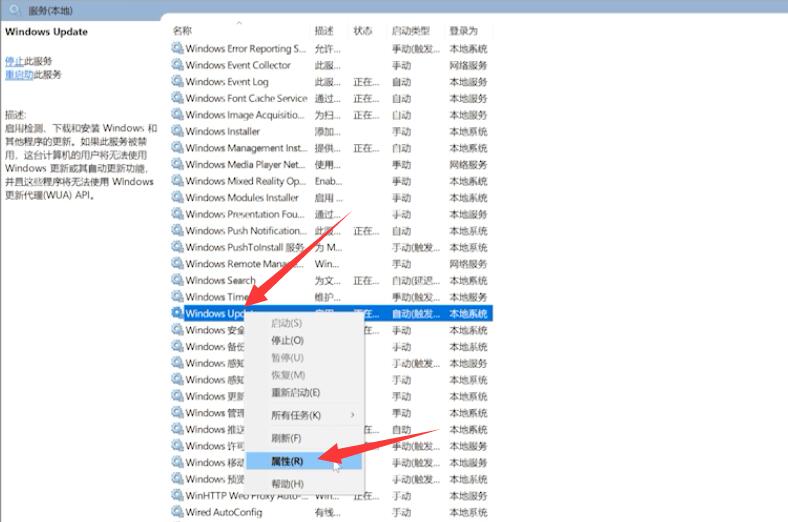Click the 自动(延迟...) startup type of Windows Search

pos(416,280)
